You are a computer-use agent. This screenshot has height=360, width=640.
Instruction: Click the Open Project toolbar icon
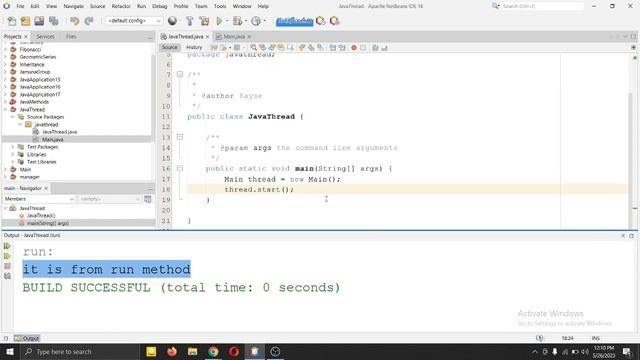[39, 21]
